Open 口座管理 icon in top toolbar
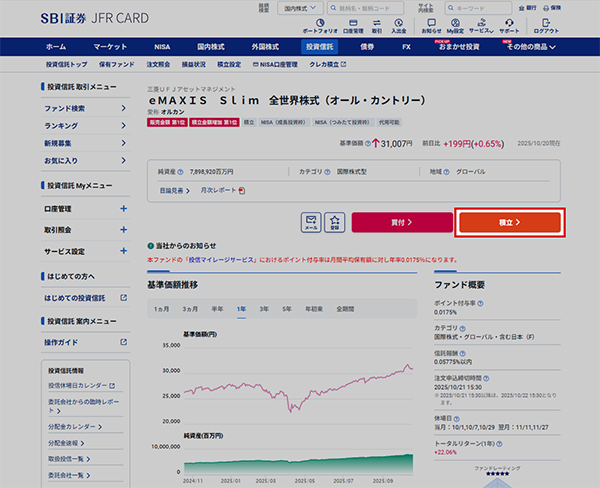Image resolution: width=600 pixels, height=488 pixels. click(x=353, y=27)
